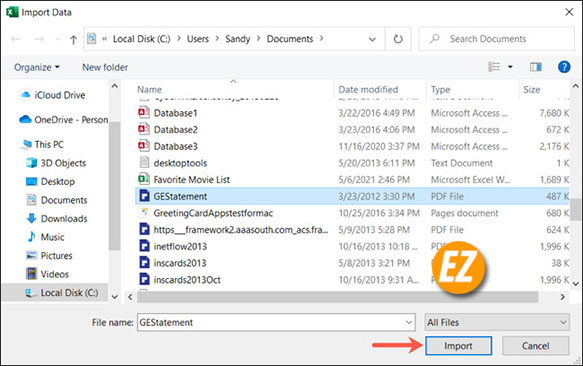The image size is (583, 366).
Task: Click the Search Documents field
Action: pyautogui.click(x=496, y=39)
